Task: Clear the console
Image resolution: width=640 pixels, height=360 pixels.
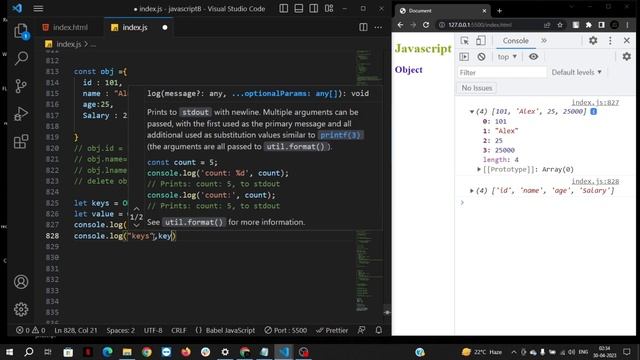Action: [x=481, y=57]
